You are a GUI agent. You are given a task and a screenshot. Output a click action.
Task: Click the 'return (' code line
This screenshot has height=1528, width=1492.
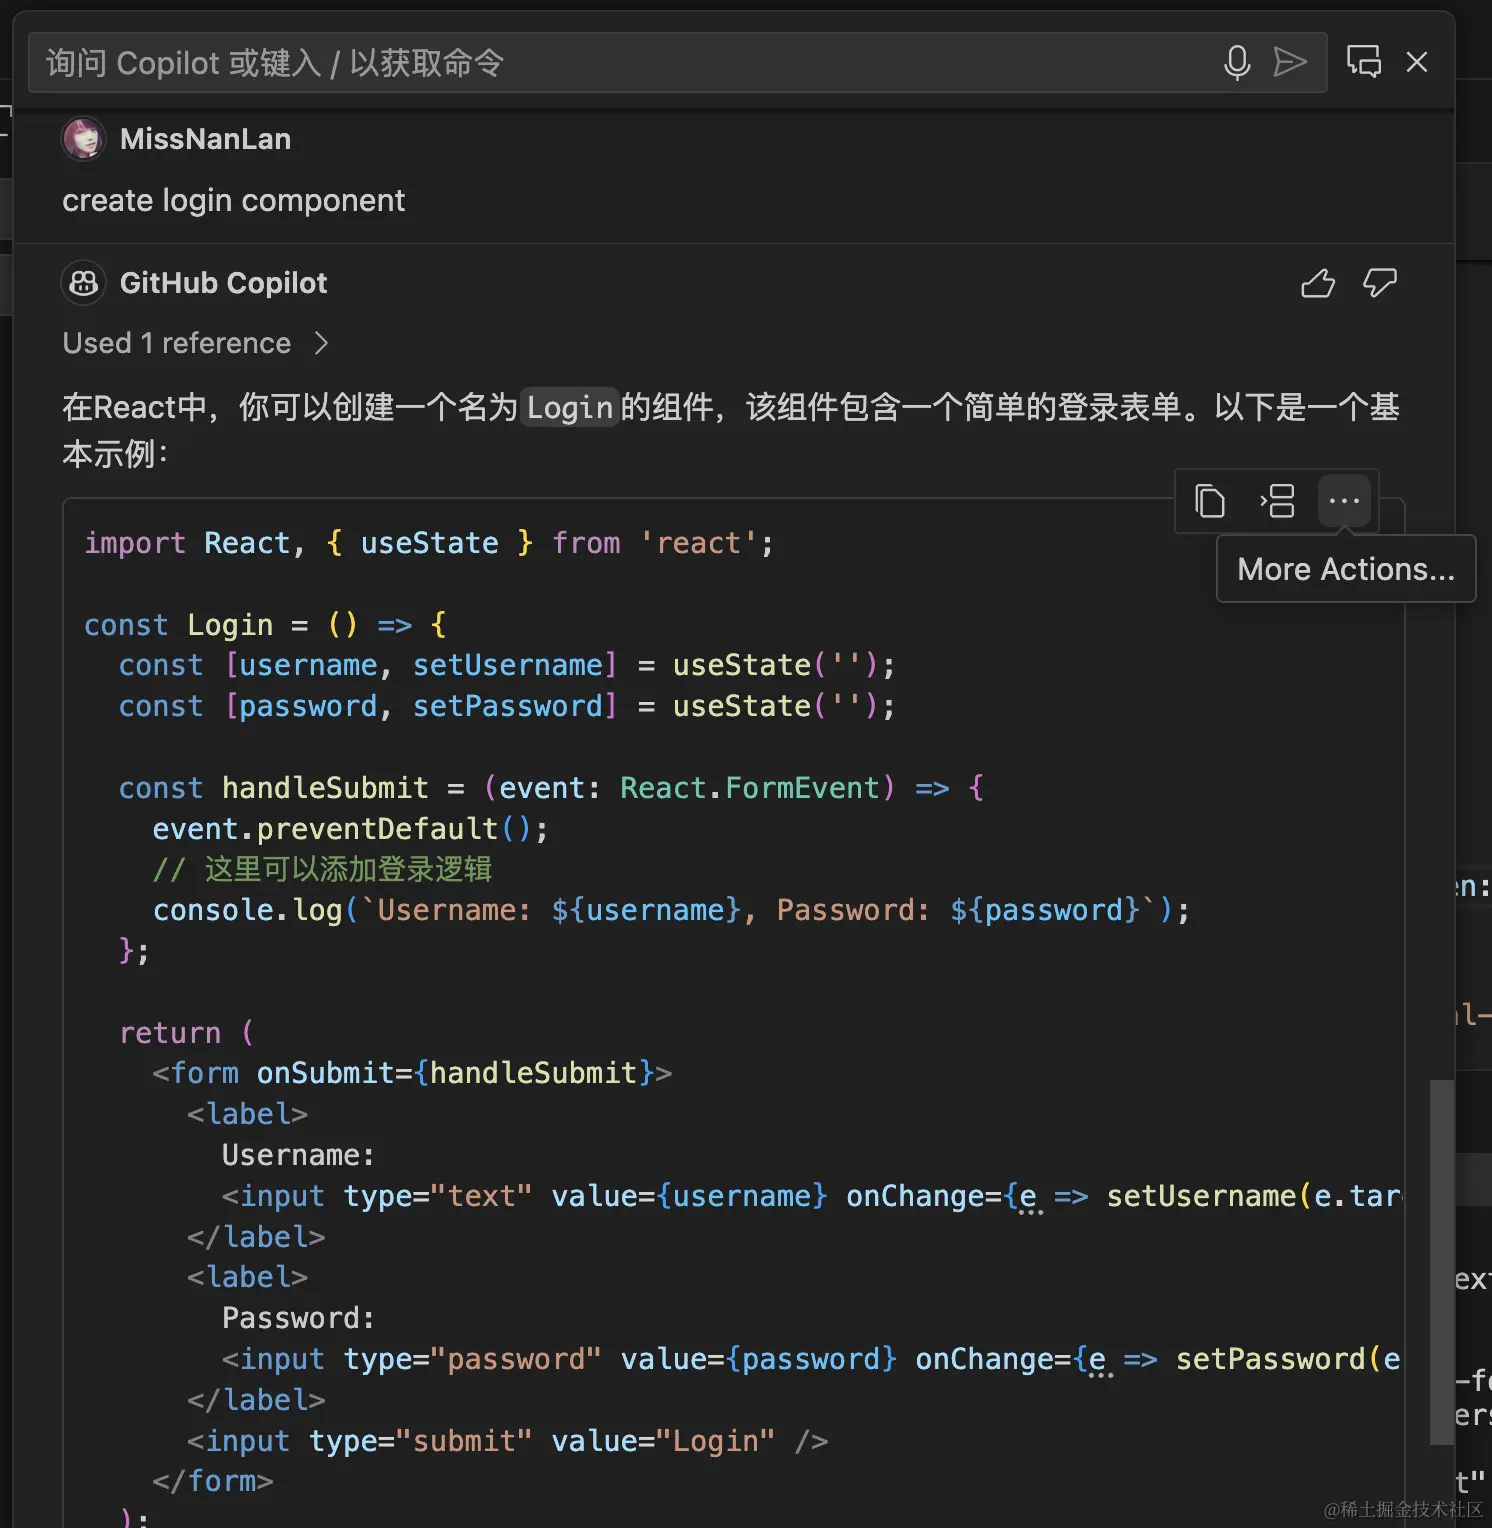click(186, 1032)
